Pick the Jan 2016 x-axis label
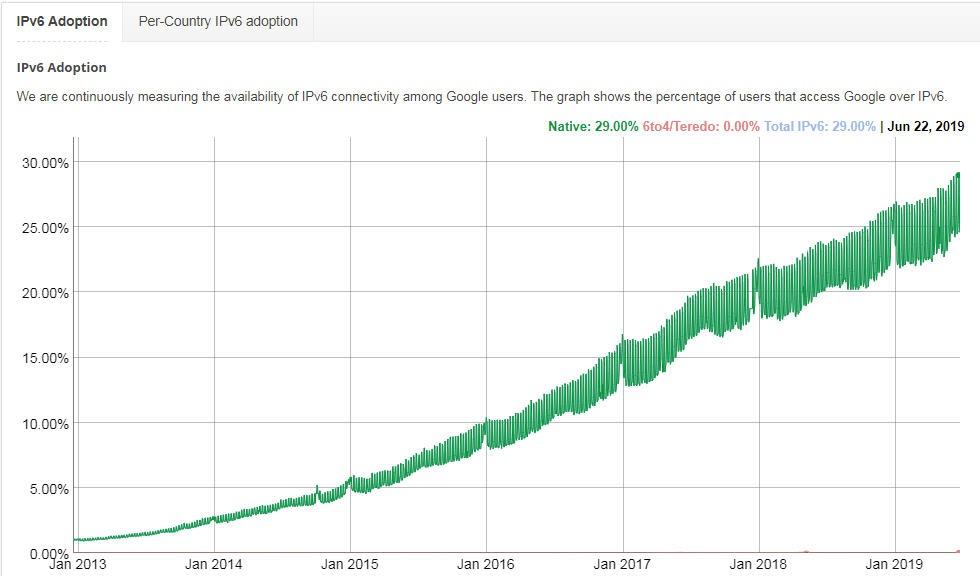The height and width of the screenshot is (576, 980). pyautogui.click(x=486, y=565)
